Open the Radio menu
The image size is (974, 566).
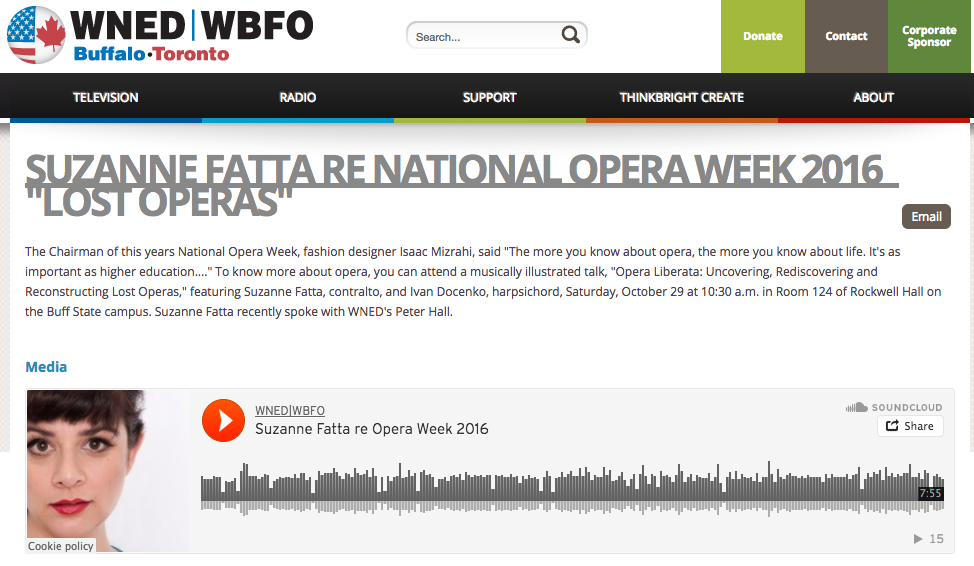click(298, 98)
